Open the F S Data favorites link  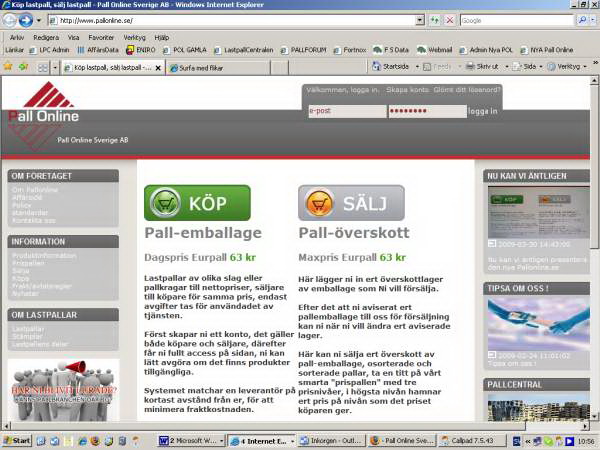[x=391, y=50]
